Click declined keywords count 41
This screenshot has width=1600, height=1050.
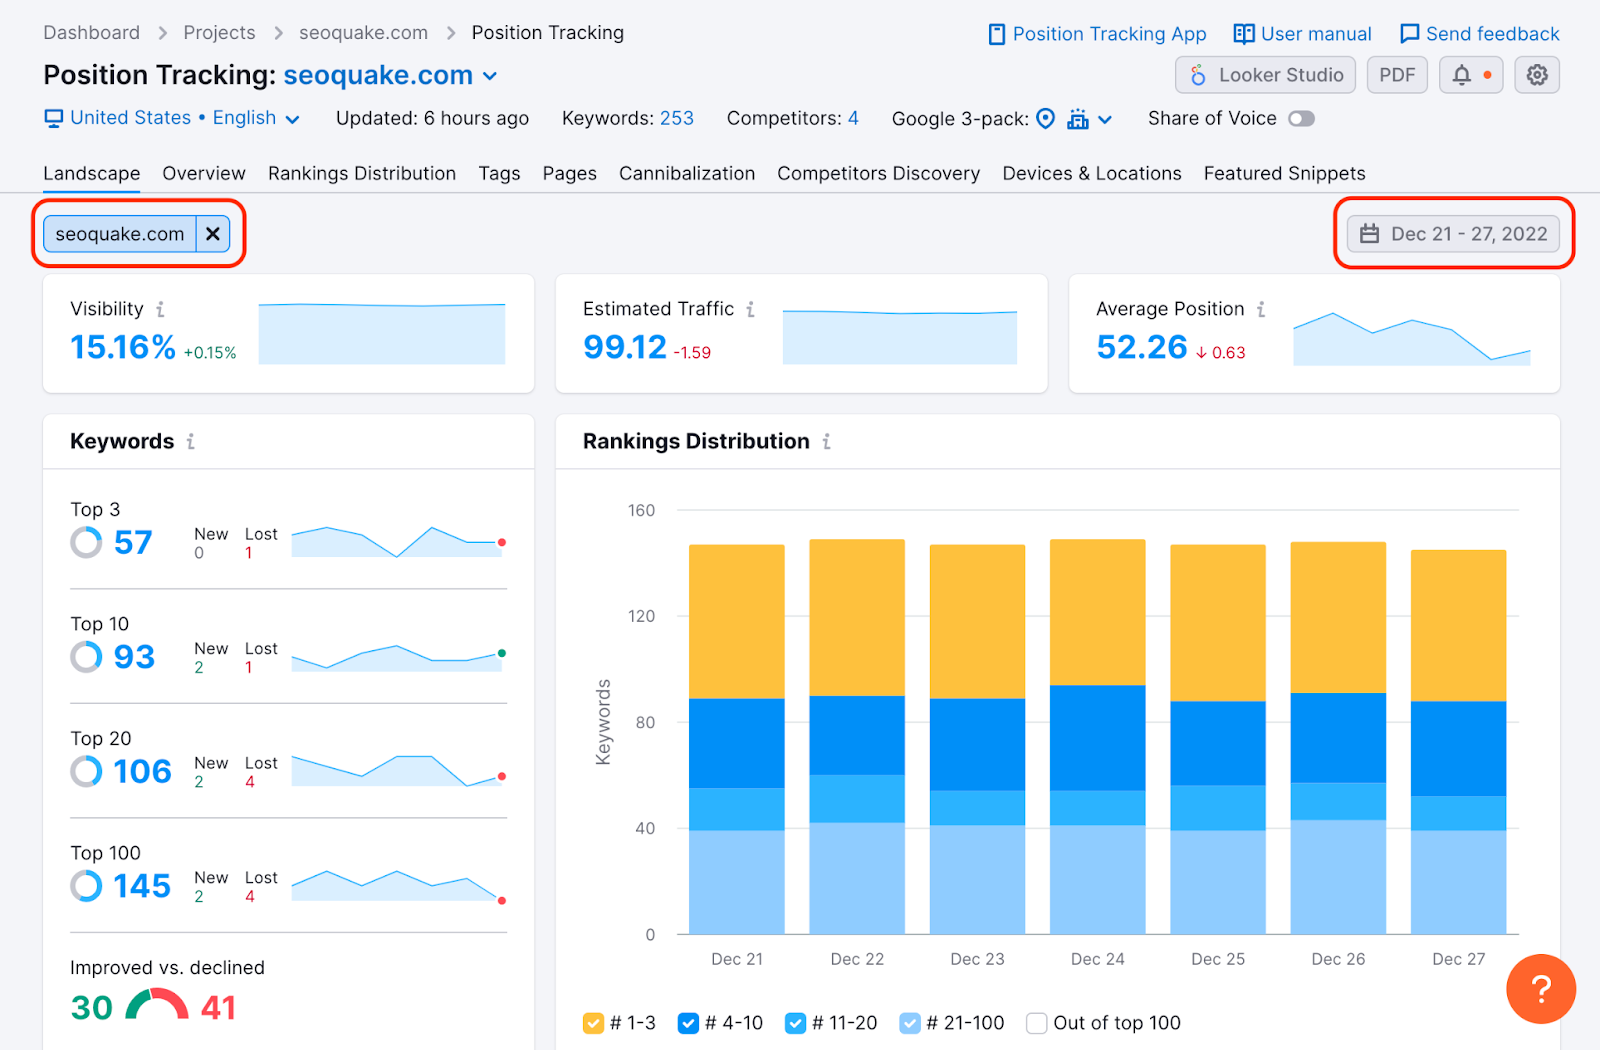coord(218,1007)
